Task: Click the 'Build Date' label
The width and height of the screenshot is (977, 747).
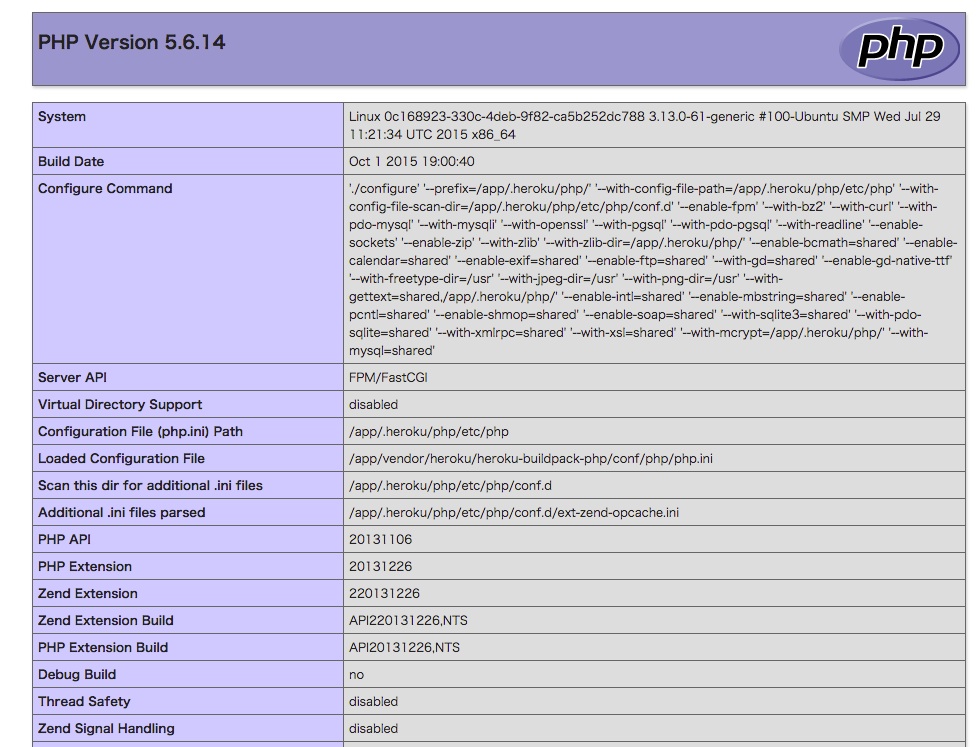Action: click(71, 161)
